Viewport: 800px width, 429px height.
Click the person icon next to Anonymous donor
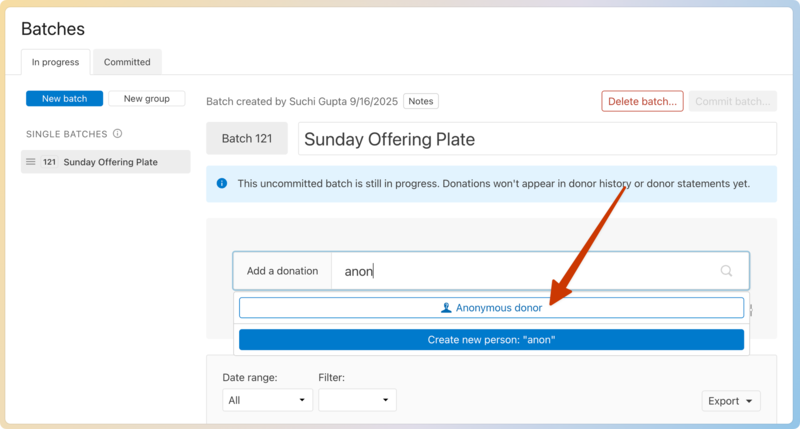[x=446, y=308]
